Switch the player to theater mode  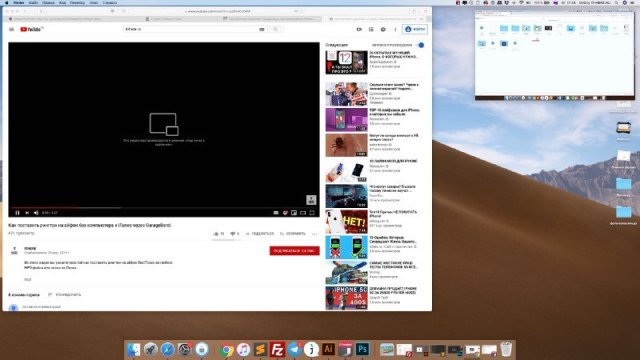(x=303, y=213)
